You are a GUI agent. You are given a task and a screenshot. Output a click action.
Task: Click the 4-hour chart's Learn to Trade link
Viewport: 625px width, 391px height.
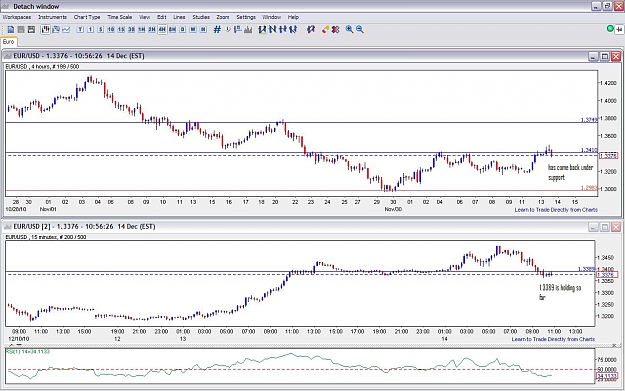pos(556,210)
